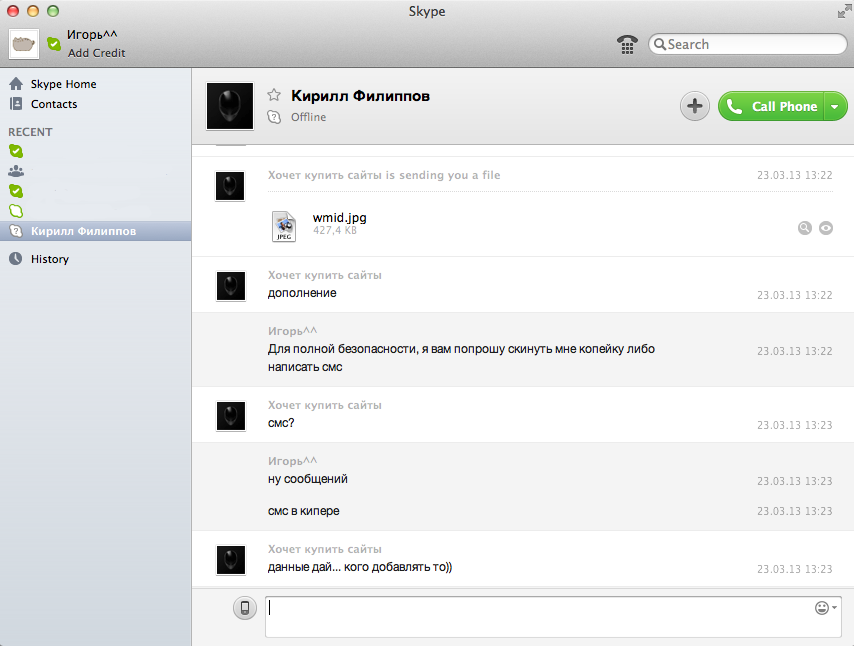This screenshot has height=646, width=854.
Task: Click avatar beside данные дай message
Action: [x=230, y=560]
